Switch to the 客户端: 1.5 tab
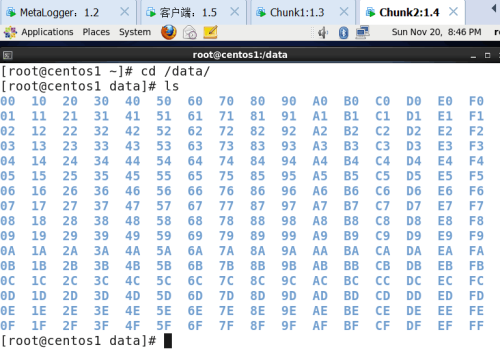 (x=193, y=13)
